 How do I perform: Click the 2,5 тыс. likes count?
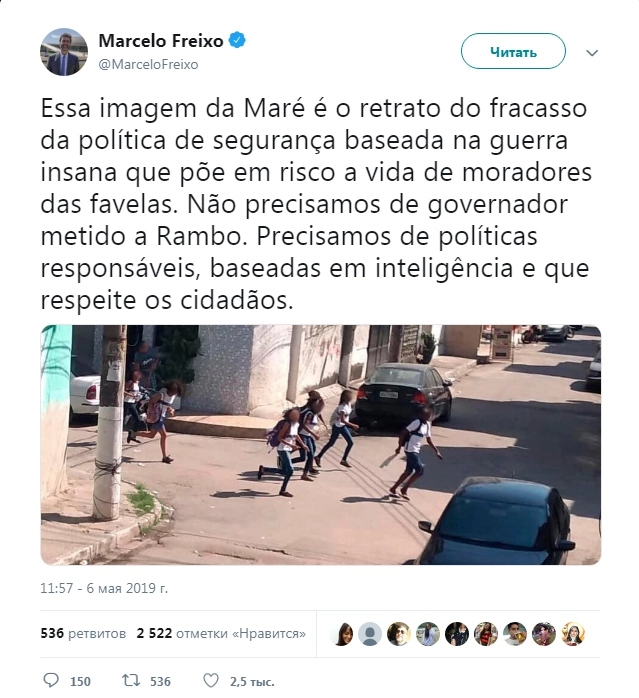coord(252,682)
